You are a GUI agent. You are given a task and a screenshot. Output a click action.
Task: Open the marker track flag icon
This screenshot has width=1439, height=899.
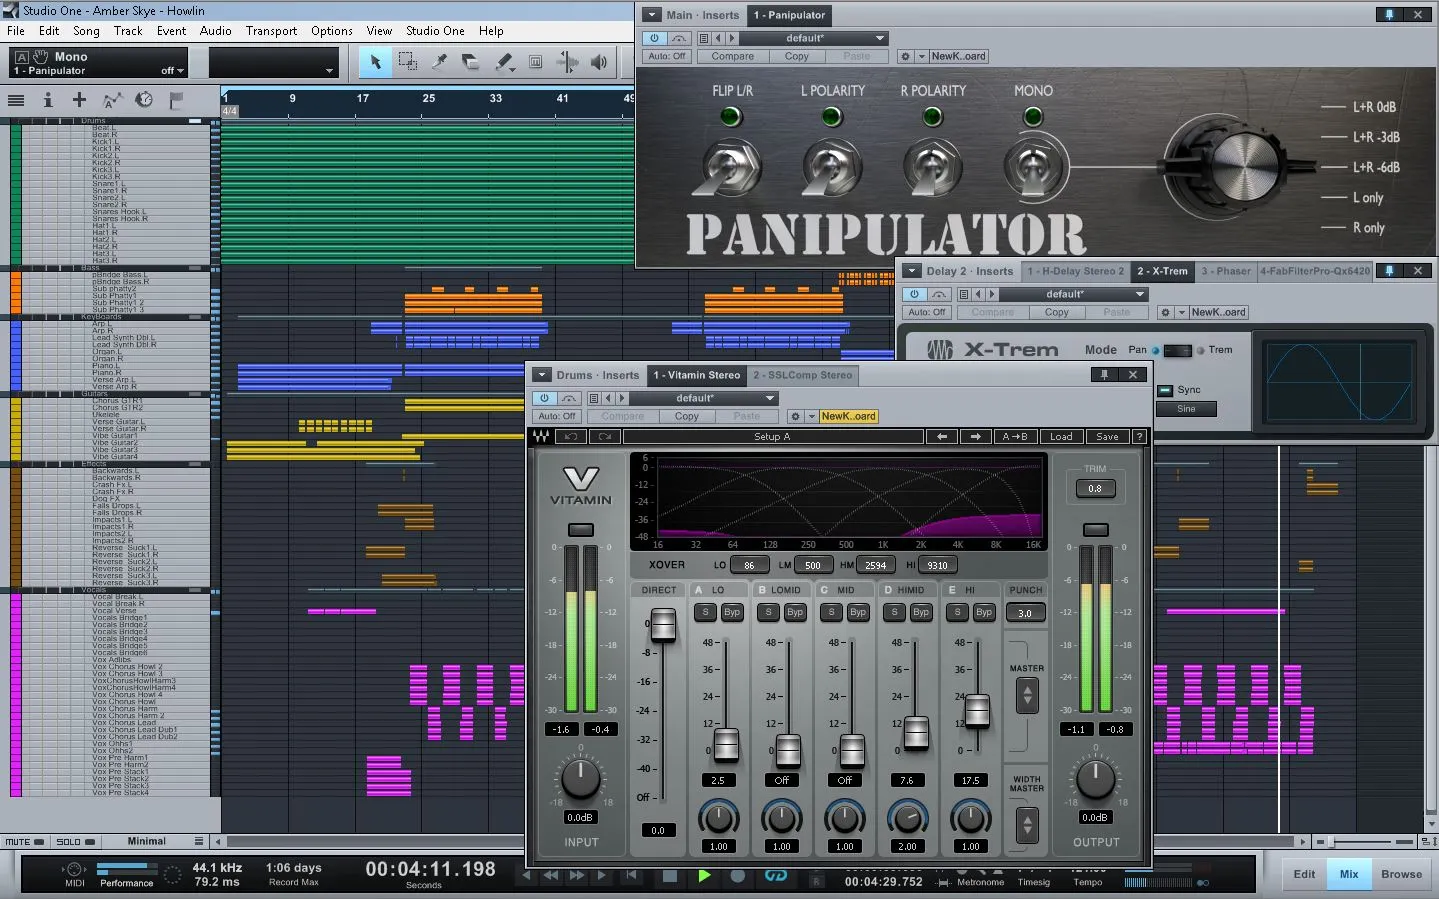click(x=176, y=99)
